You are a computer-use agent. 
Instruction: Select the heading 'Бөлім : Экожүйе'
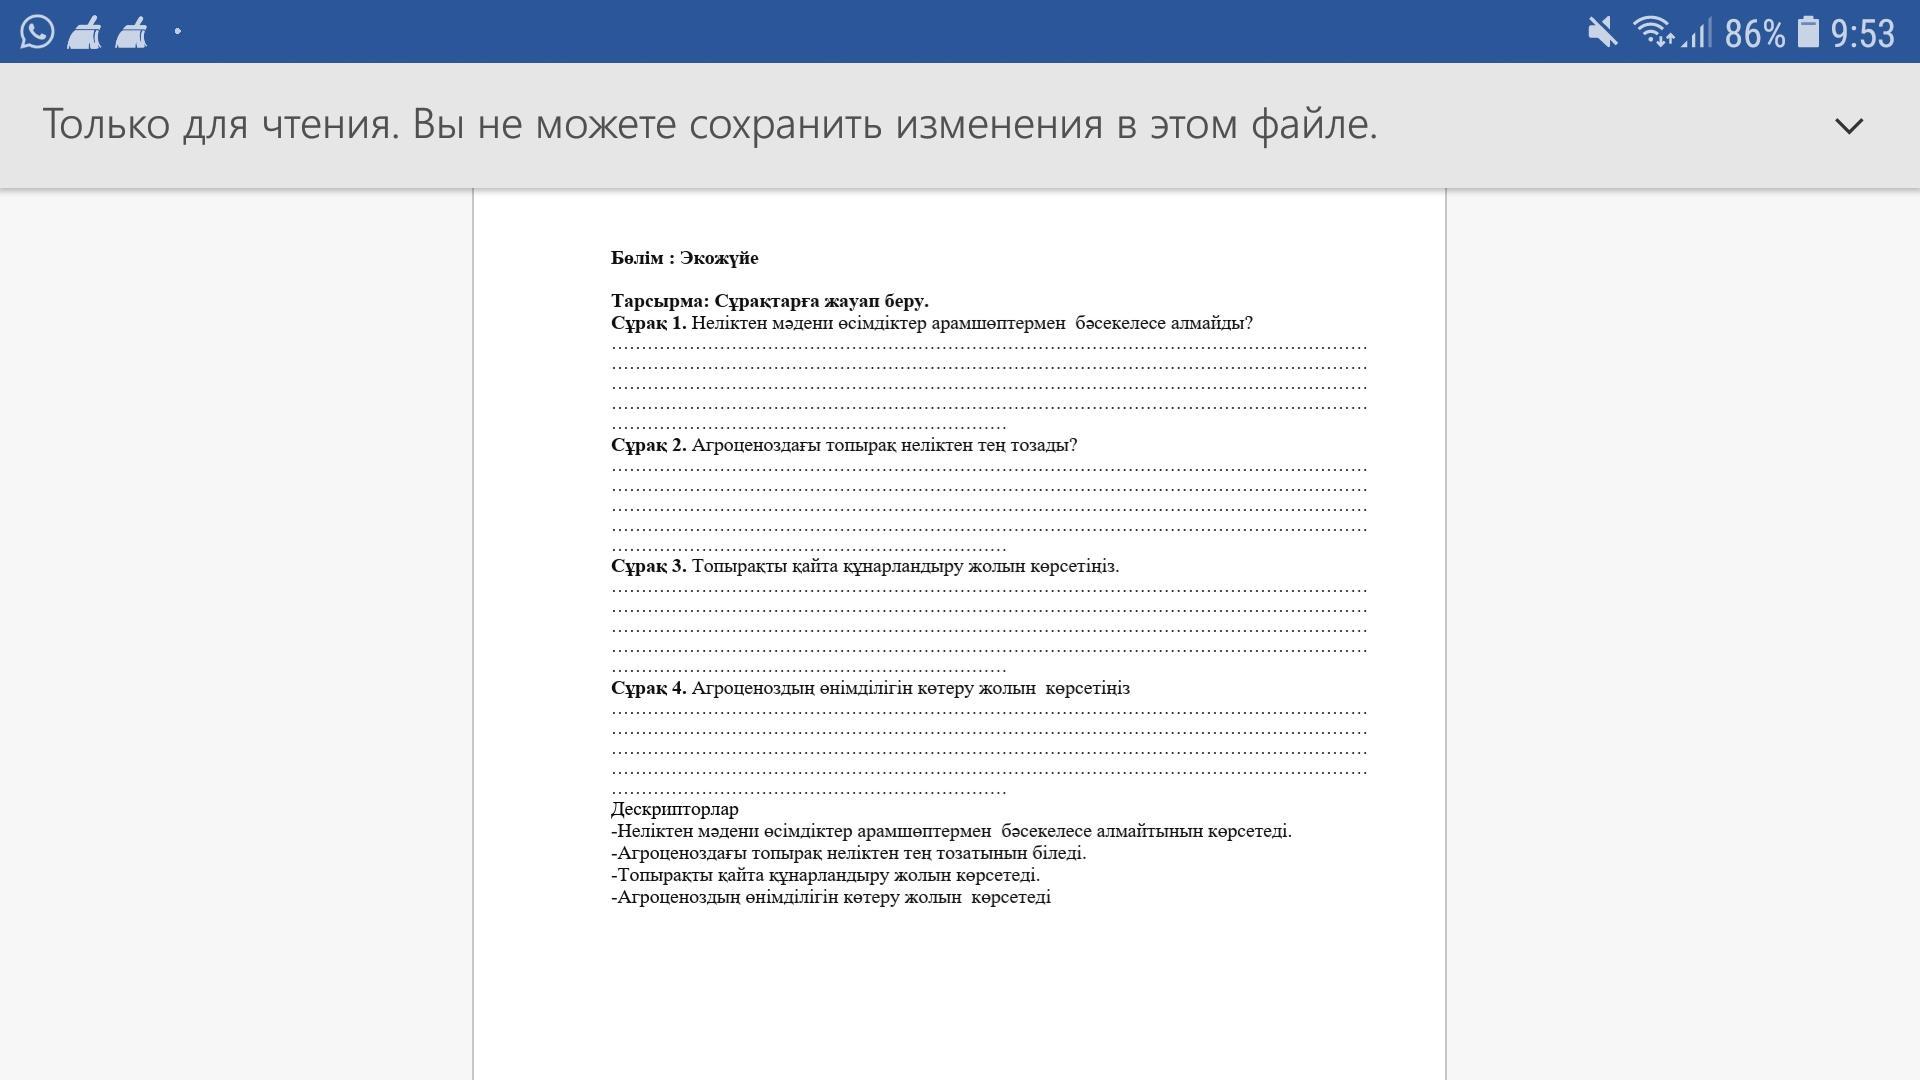pos(685,258)
